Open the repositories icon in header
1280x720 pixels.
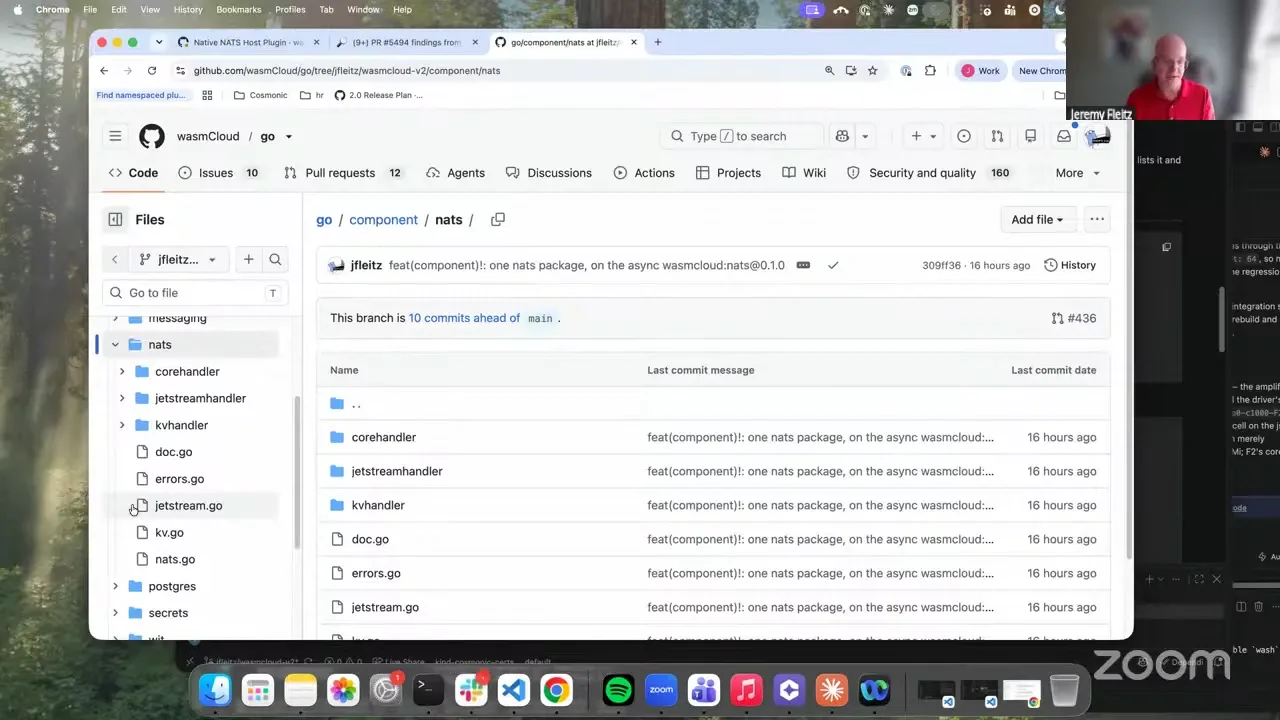(1030, 136)
